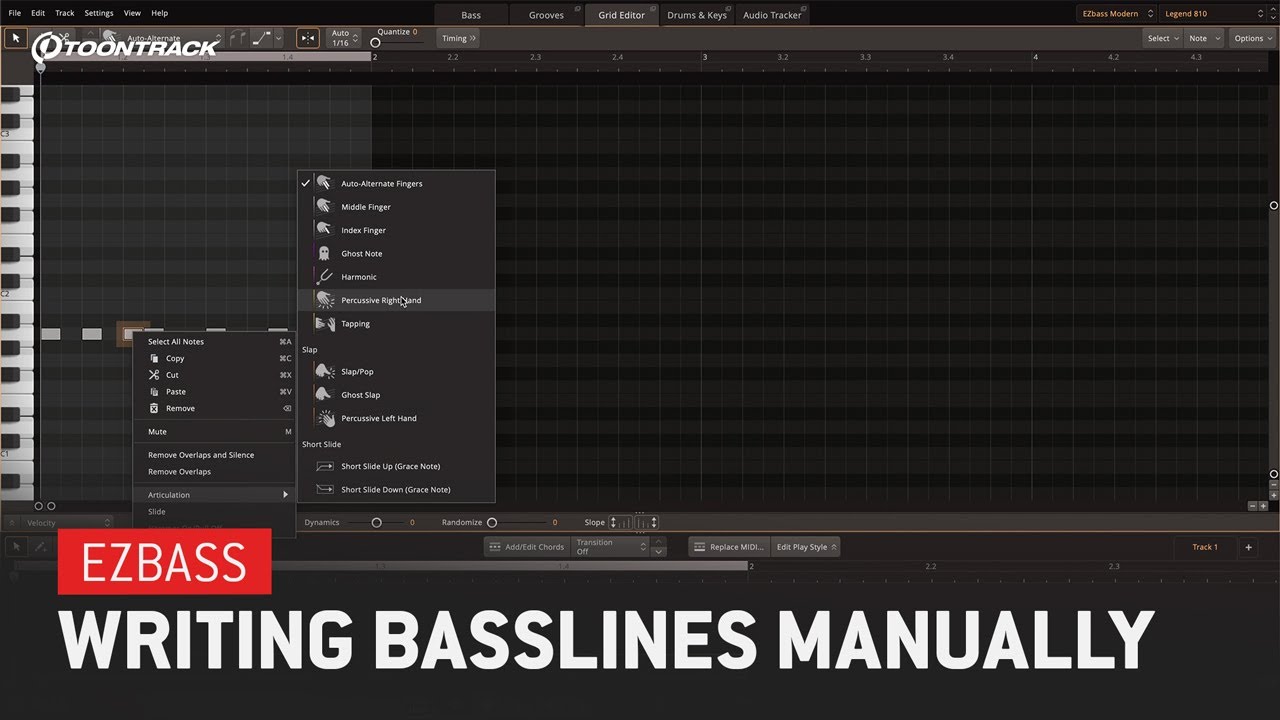Open the View menu
This screenshot has width=1280, height=720.
pos(132,13)
